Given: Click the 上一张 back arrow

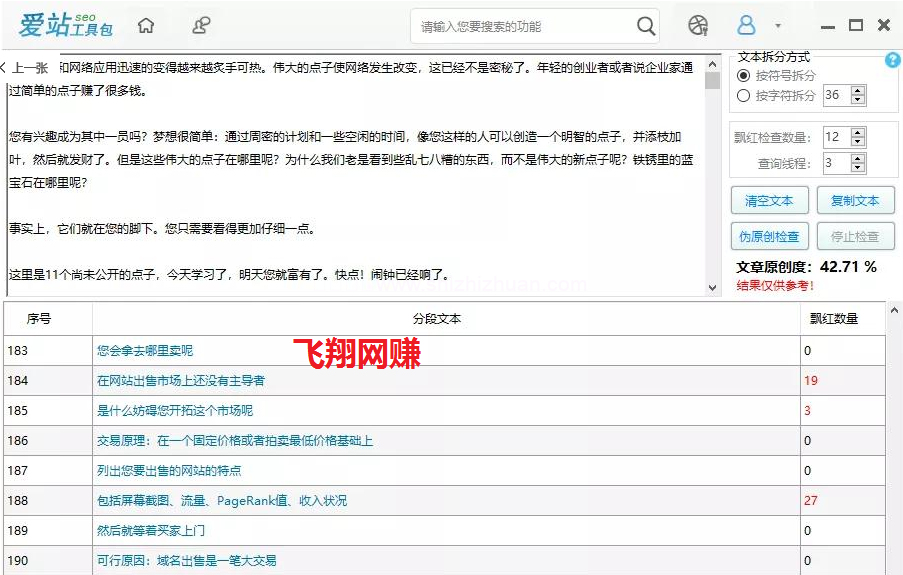Looking at the screenshot, I should (x=24, y=68).
